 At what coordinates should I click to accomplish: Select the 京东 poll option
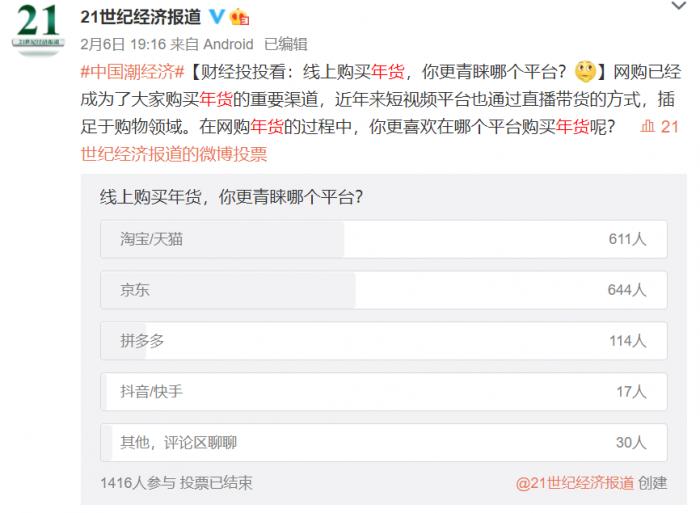[384, 290]
